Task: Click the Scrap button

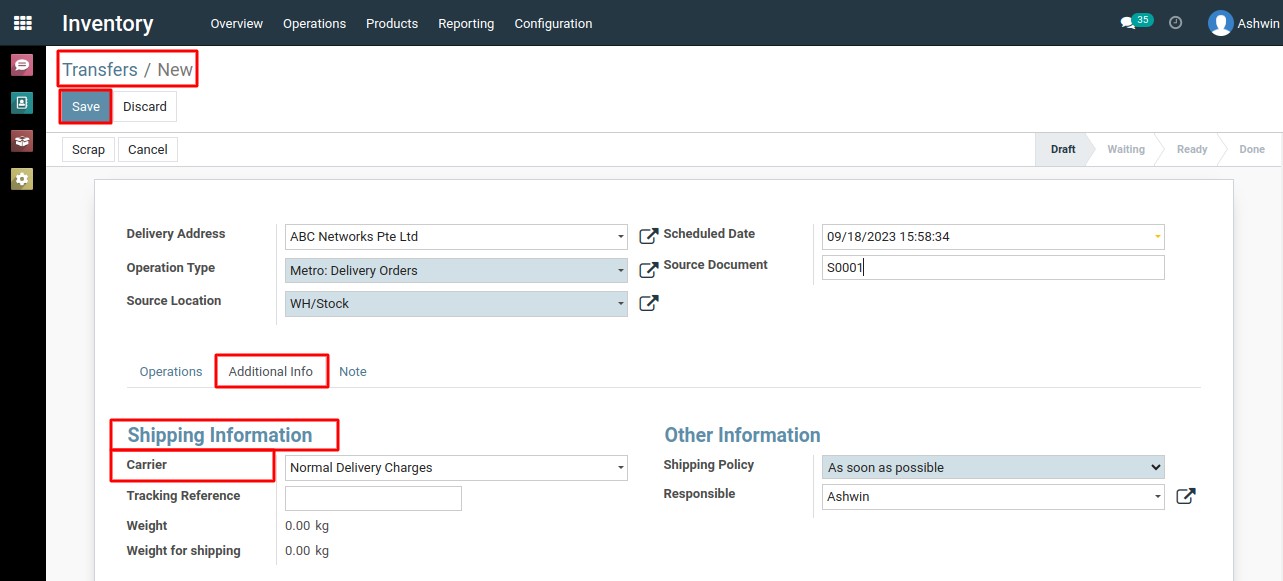Action: point(88,149)
